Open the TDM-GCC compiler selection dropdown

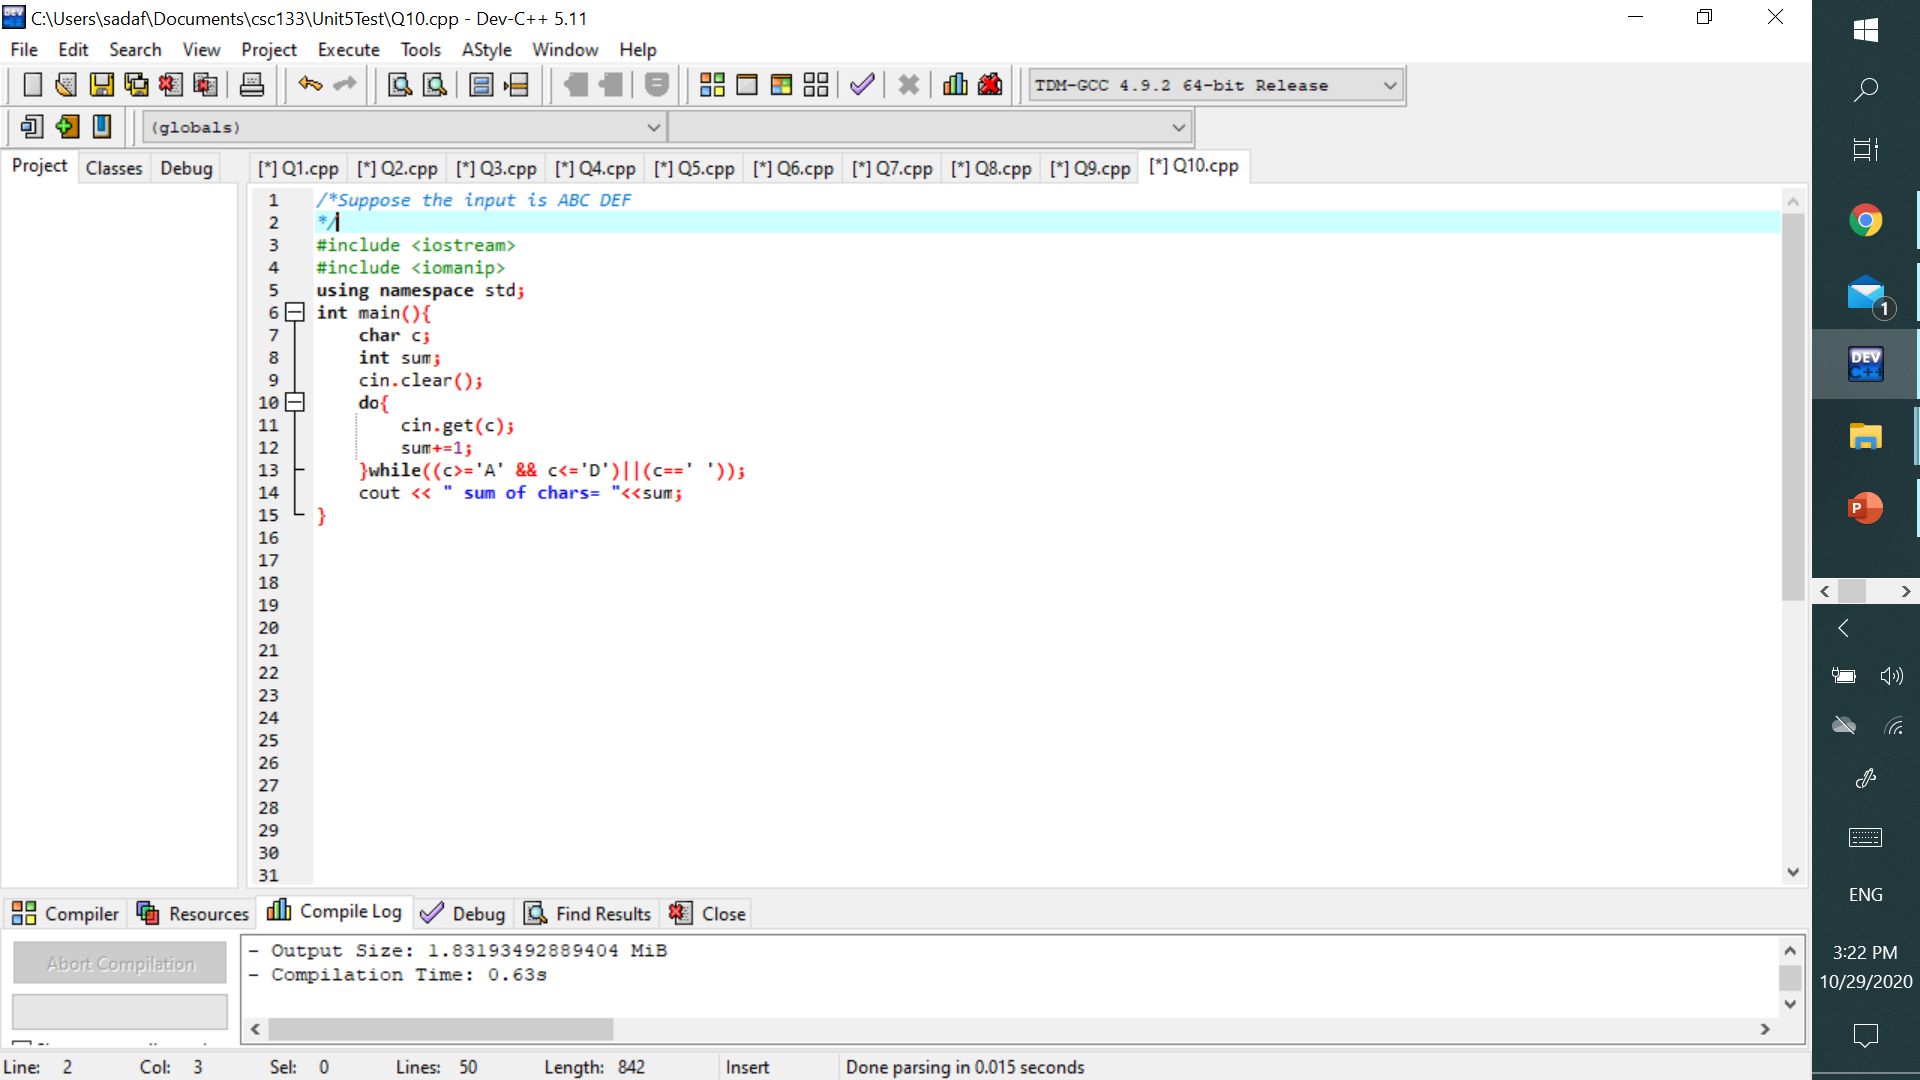pyautogui.click(x=1389, y=86)
